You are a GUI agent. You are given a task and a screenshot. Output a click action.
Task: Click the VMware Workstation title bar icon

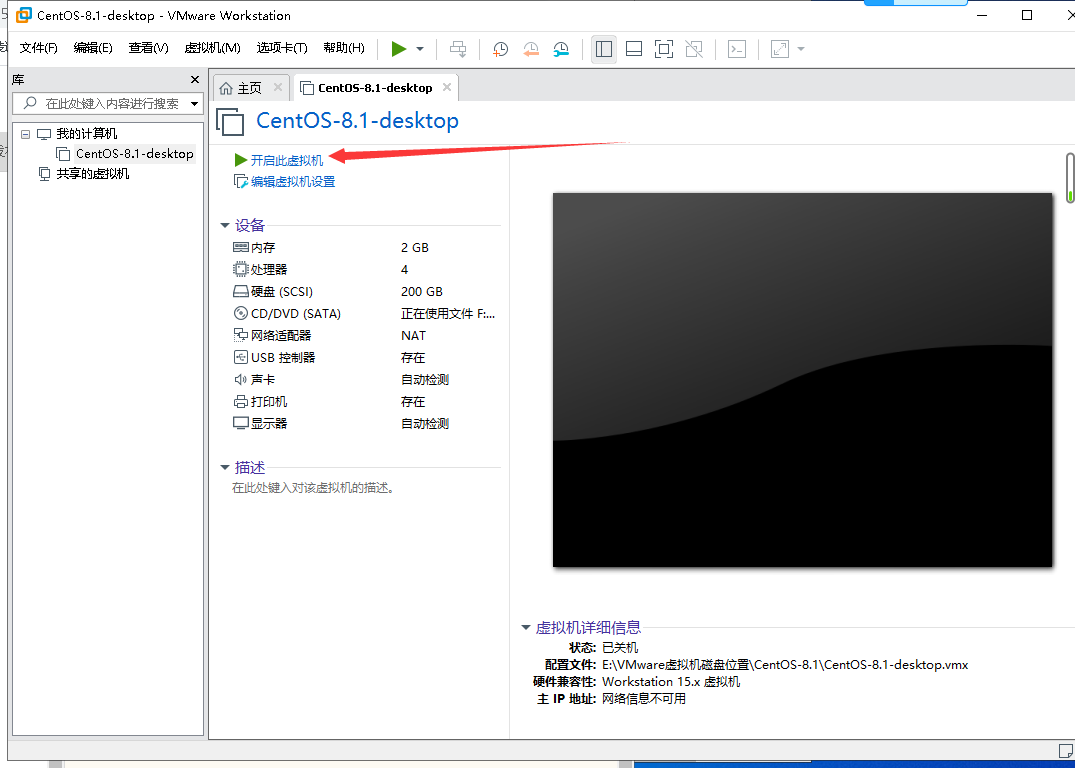coord(24,15)
